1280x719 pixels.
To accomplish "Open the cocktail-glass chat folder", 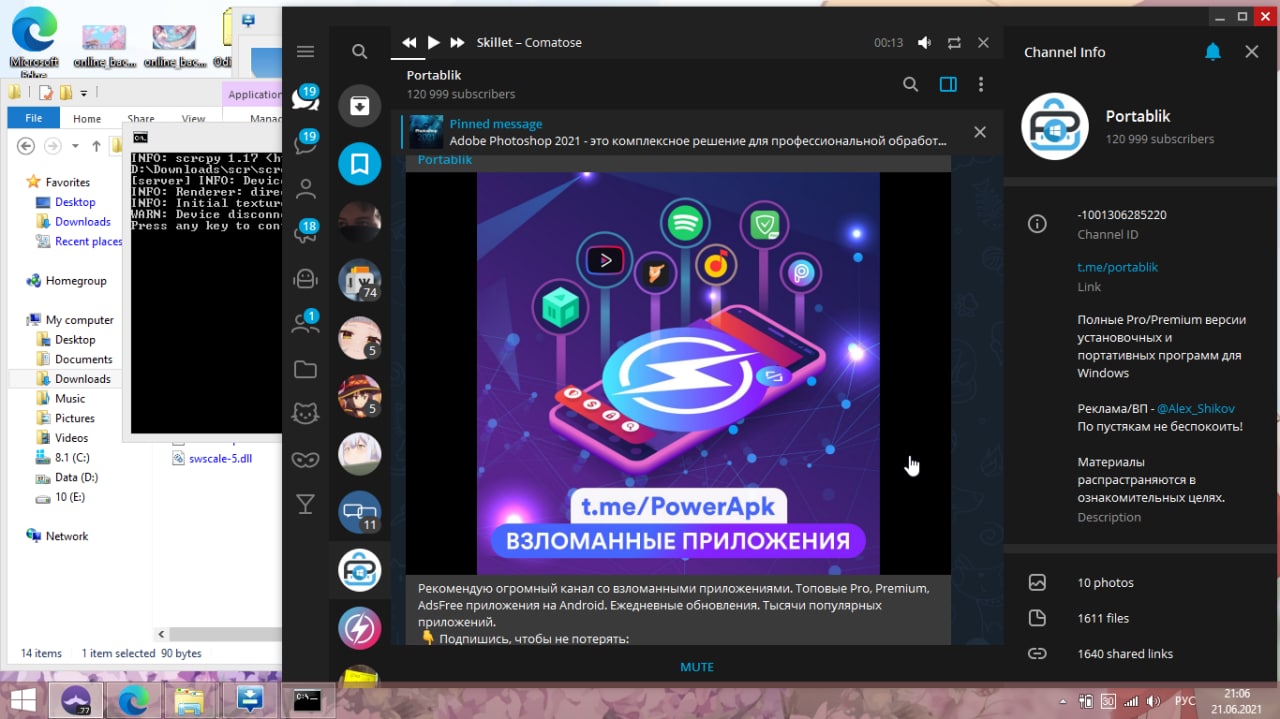I will [x=306, y=505].
